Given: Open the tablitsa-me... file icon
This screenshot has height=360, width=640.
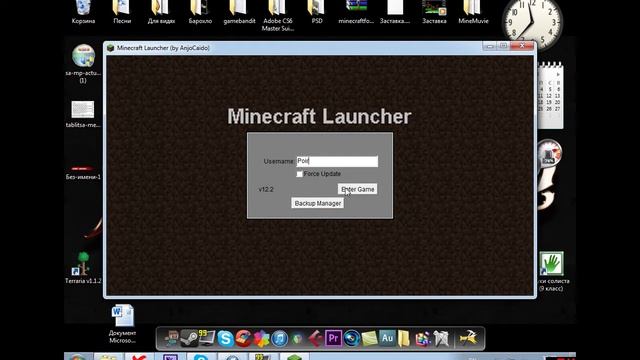Looking at the screenshot, I should [83, 114].
